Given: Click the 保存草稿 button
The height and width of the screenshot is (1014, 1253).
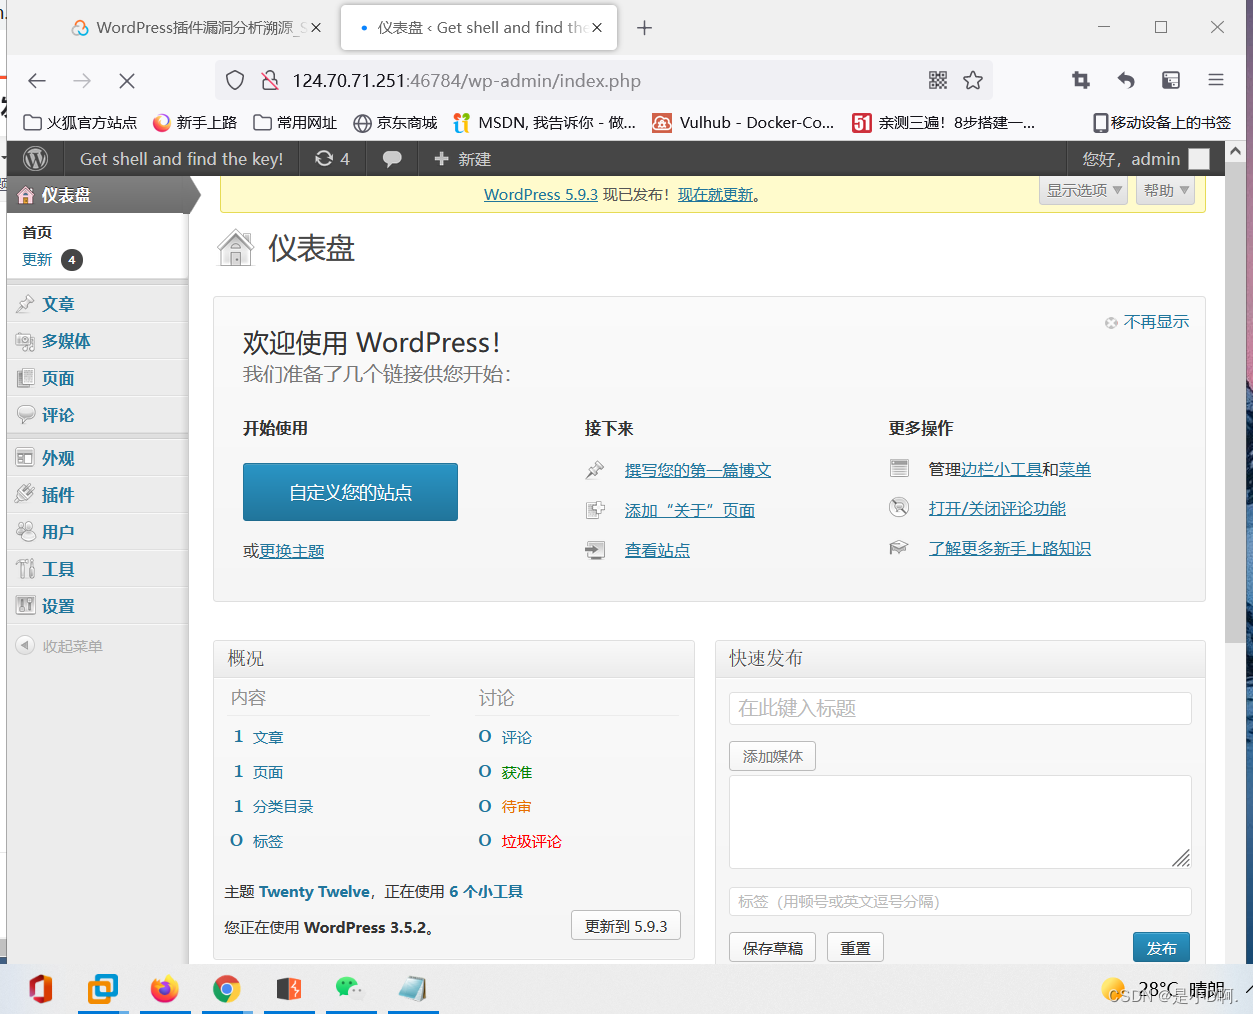Looking at the screenshot, I should (x=772, y=948).
